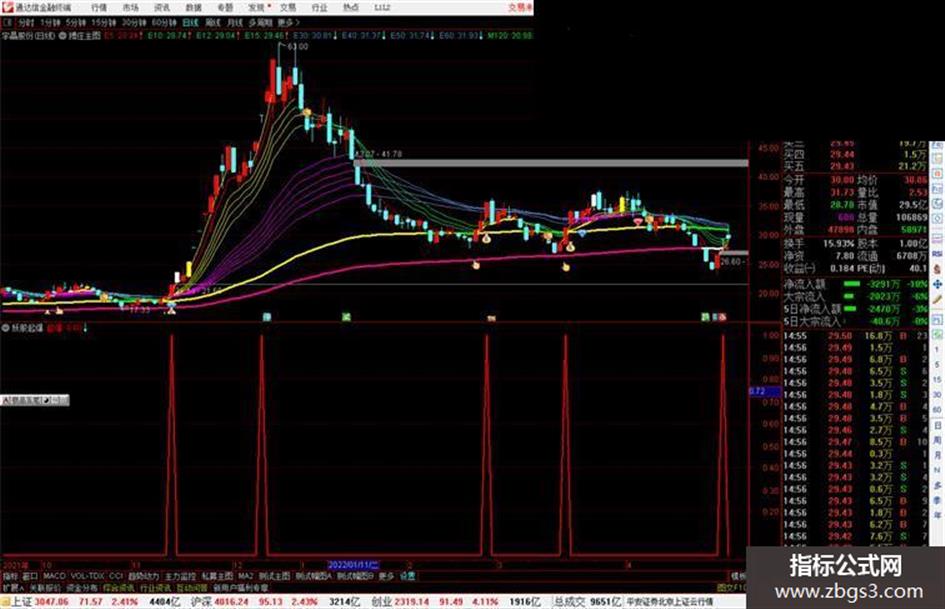Screen dimensions: 945x609
Task: Click the status bar lock icon
Action: point(5,601)
